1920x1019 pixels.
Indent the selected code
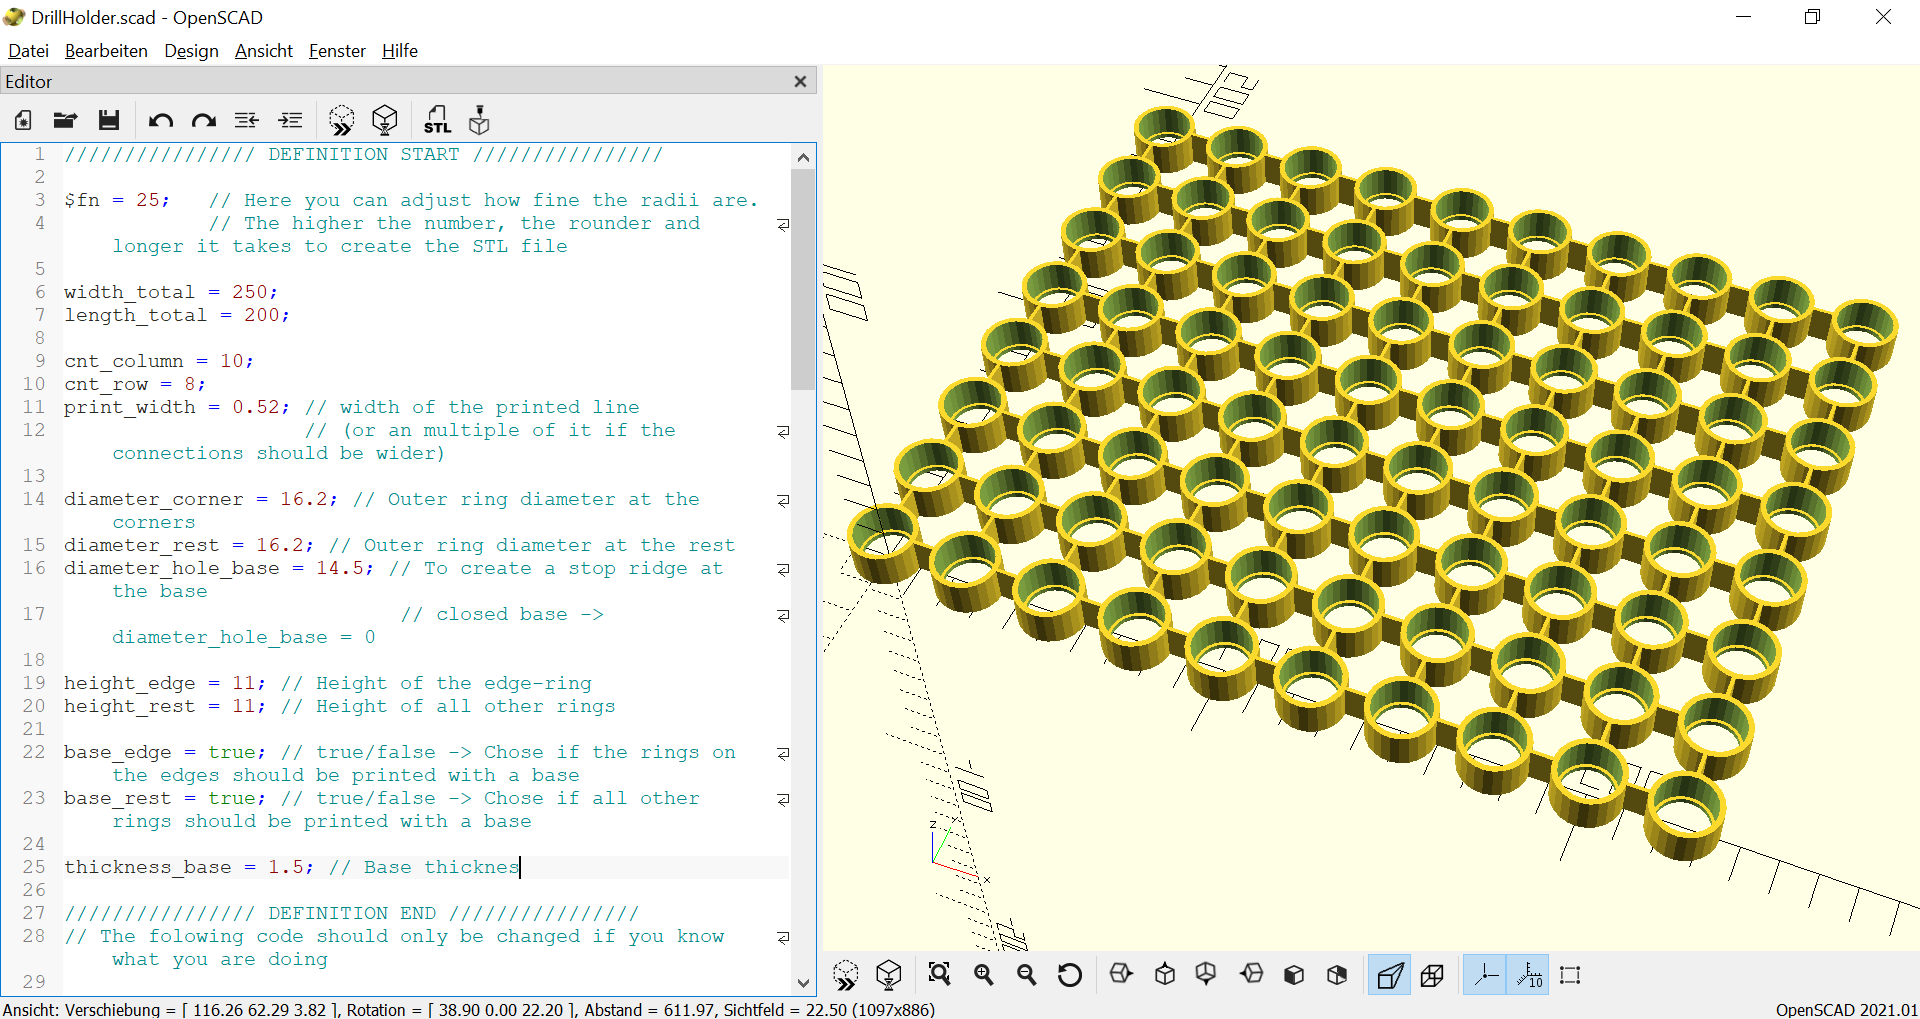click(291, 121)
